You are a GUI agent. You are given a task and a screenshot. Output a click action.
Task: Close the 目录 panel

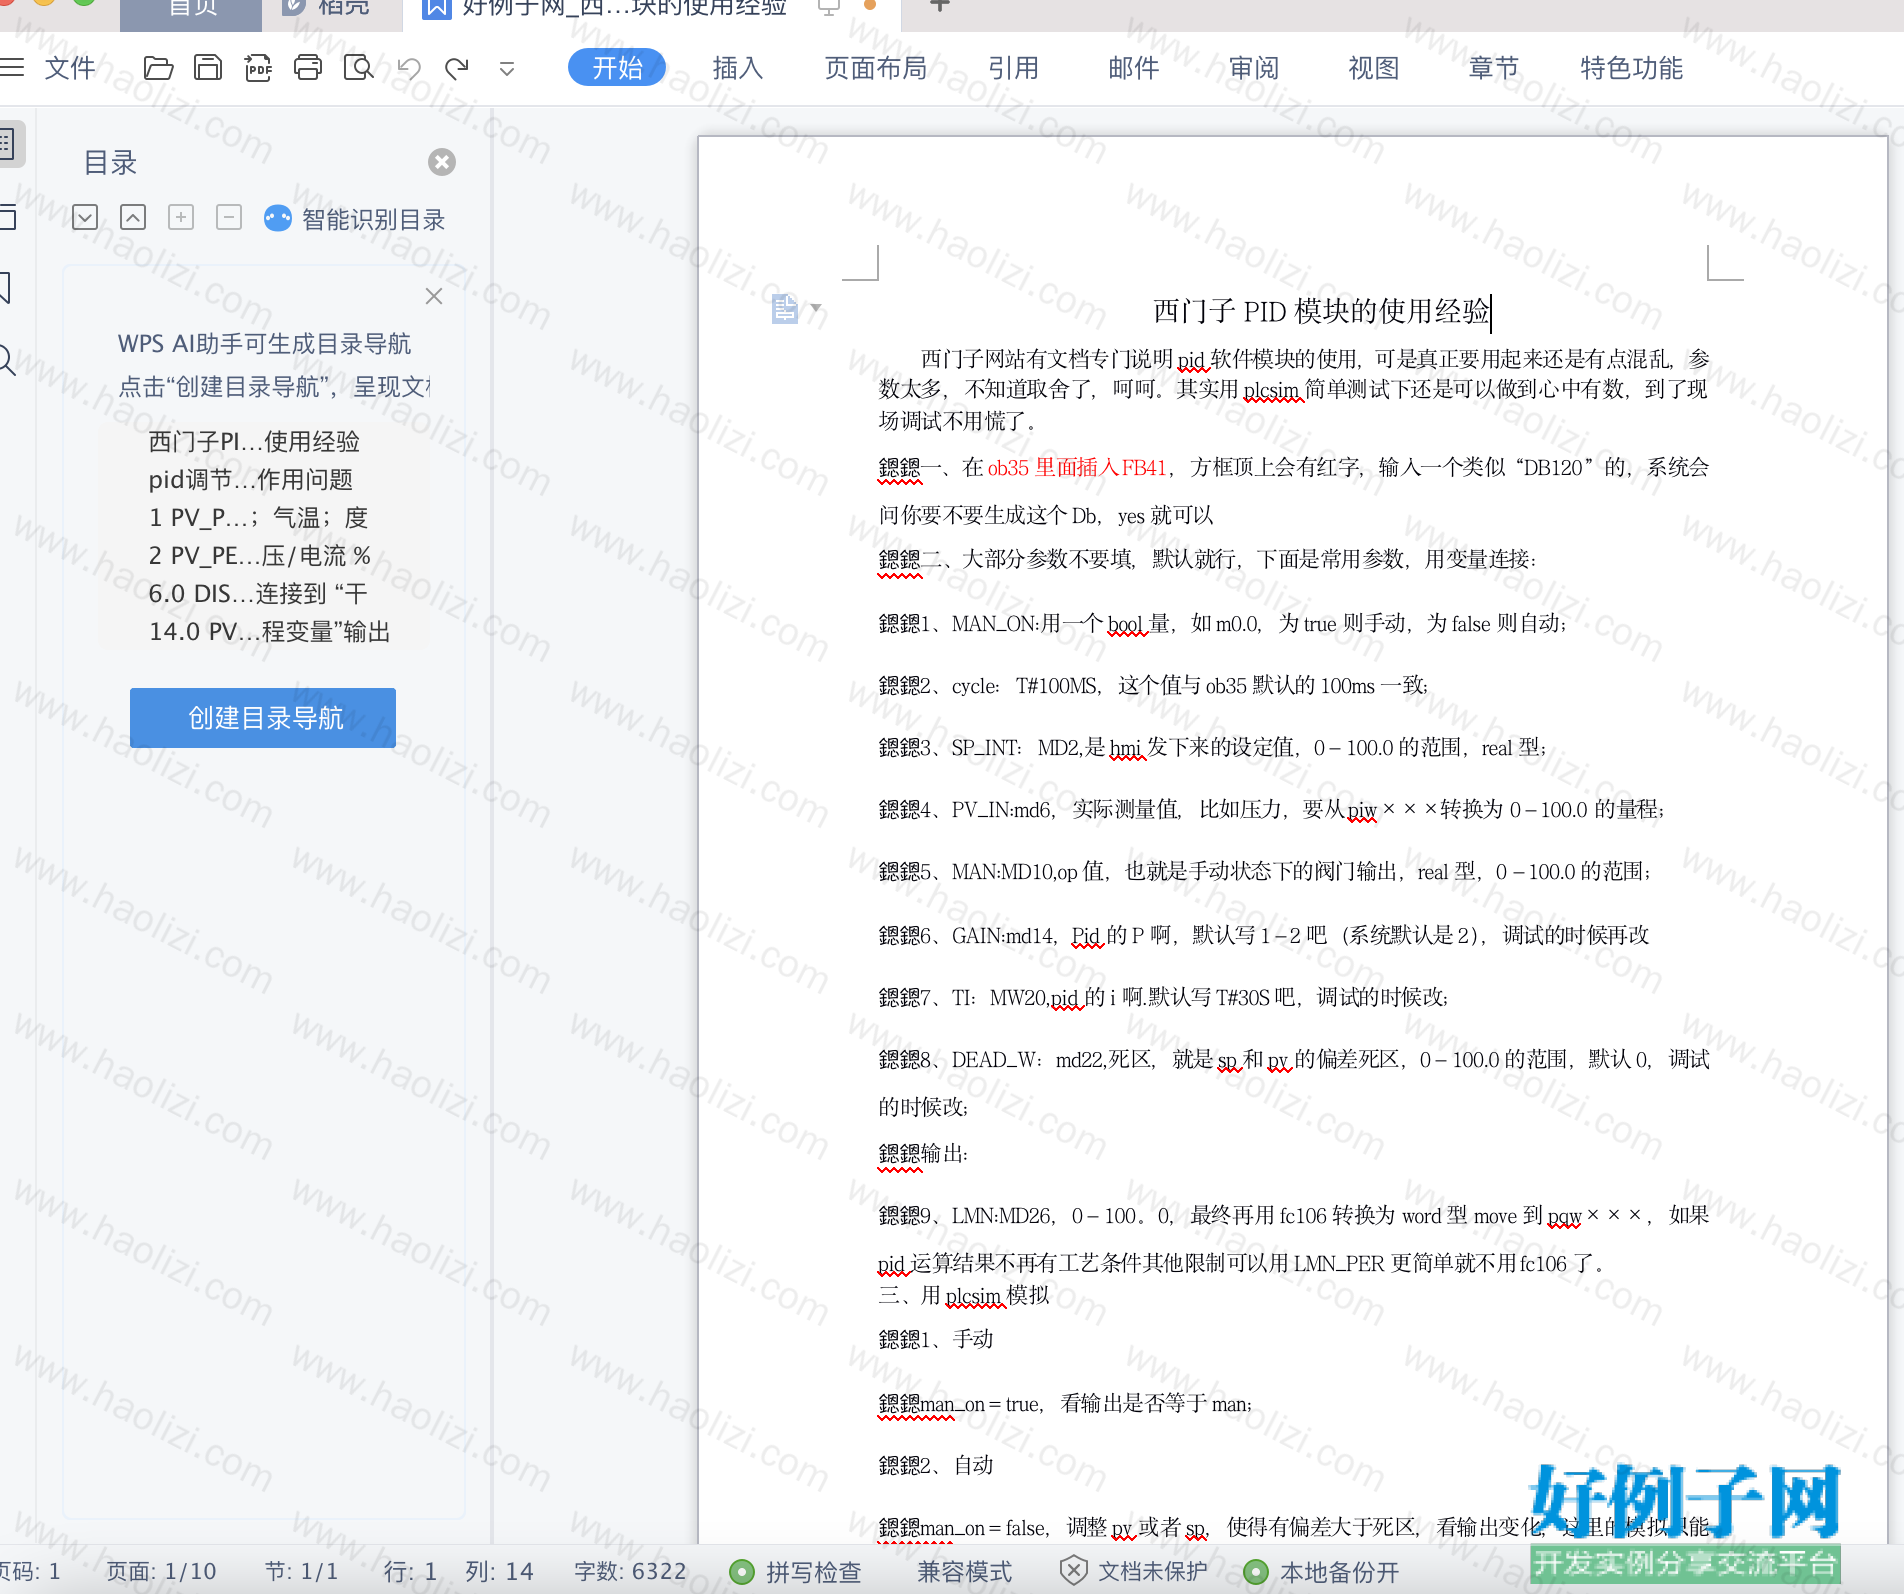pyautogui.click(x=442, y=162)
